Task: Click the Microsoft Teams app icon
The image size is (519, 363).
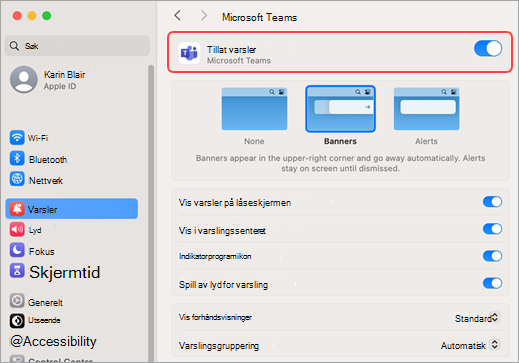Action: 189,53
